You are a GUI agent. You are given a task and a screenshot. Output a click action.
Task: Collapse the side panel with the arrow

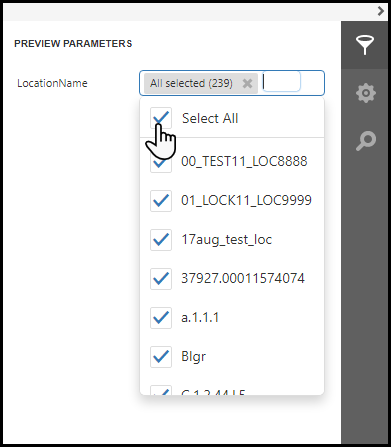[381, 11]
